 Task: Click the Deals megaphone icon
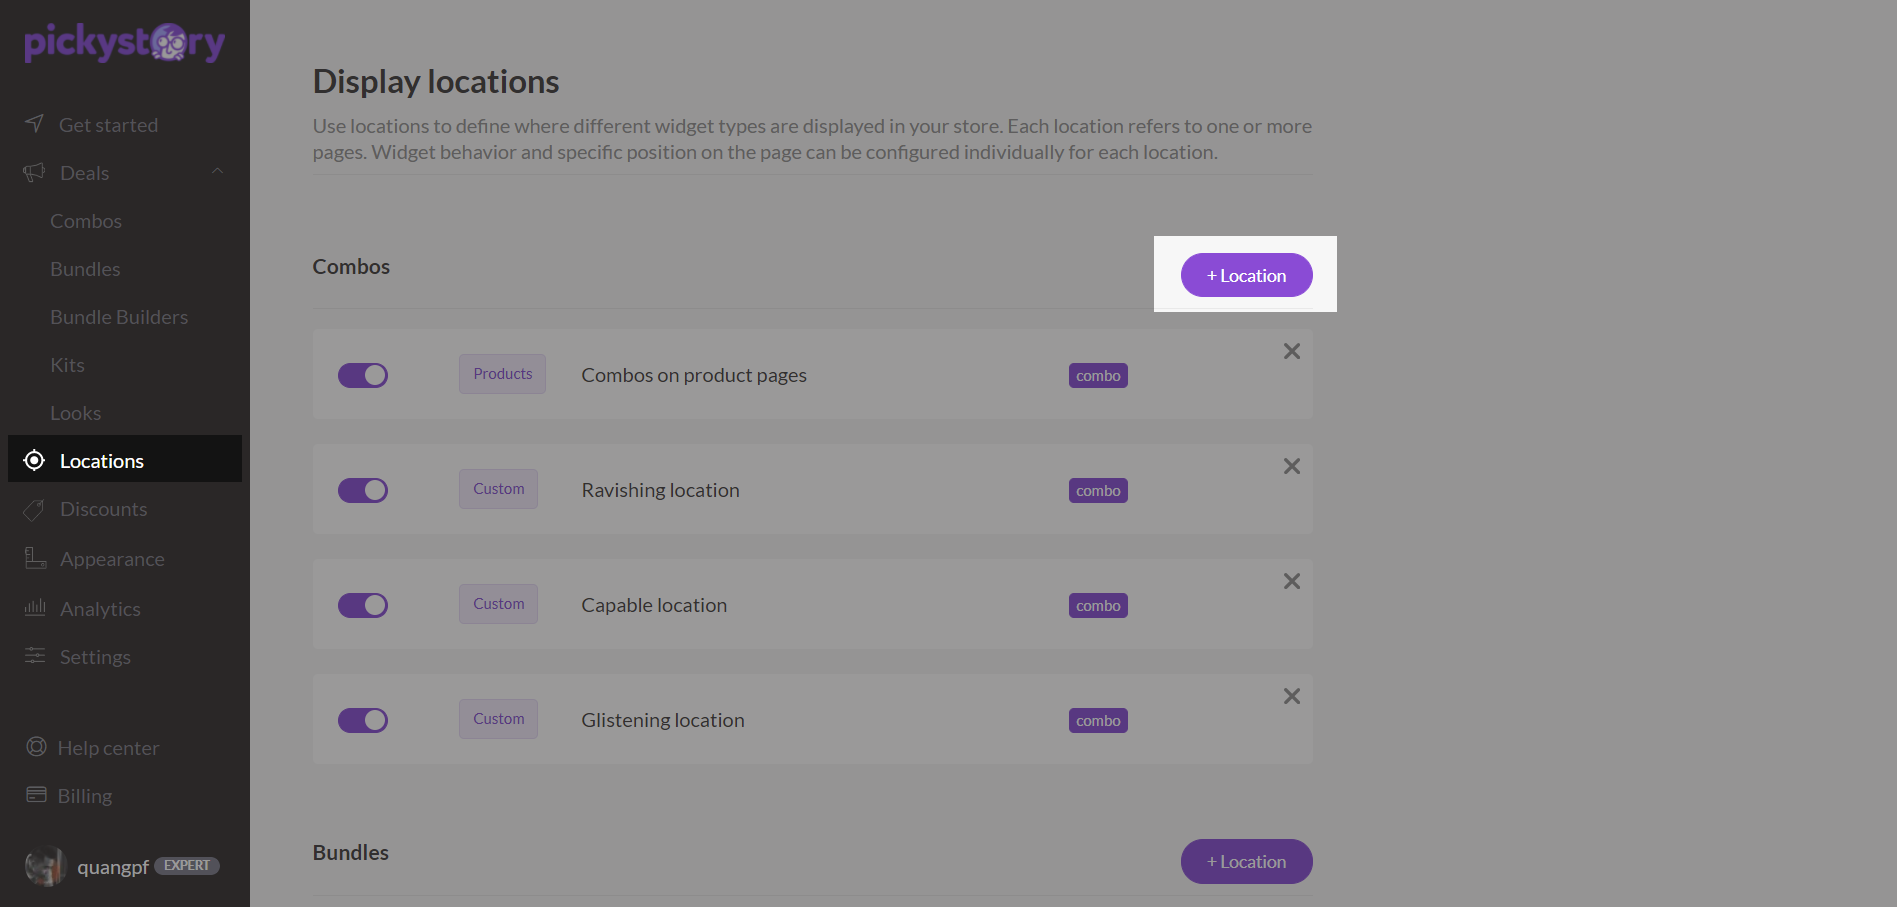click(x=35, y=173)
